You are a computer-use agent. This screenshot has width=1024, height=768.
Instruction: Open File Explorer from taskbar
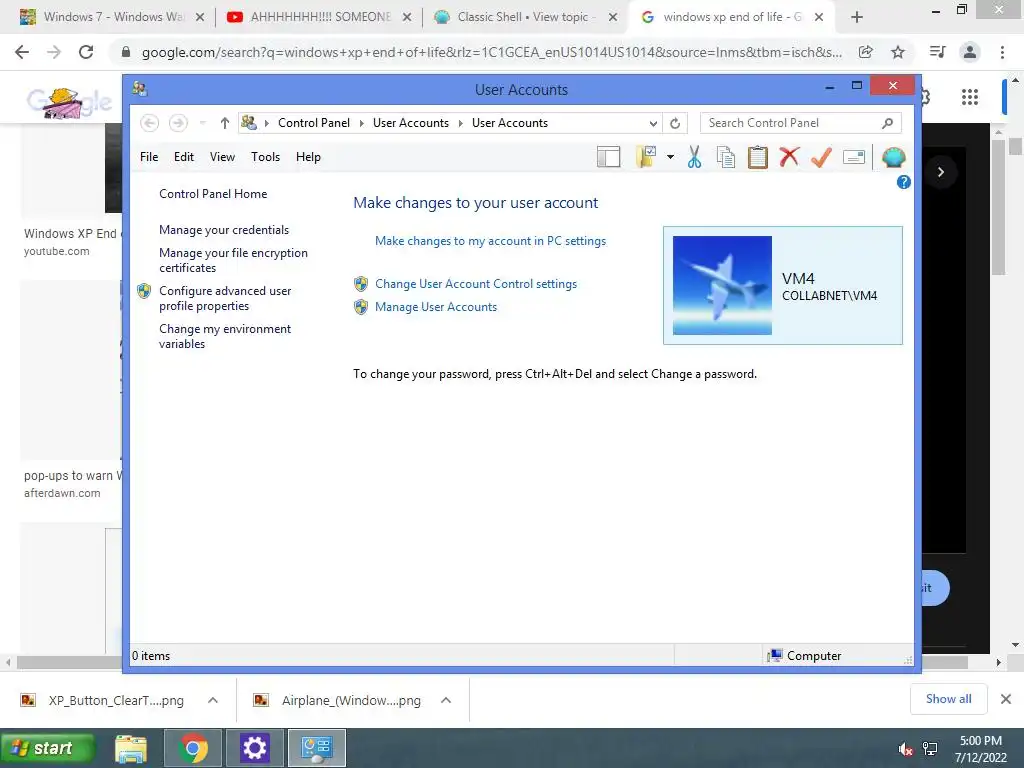pos(131,748)
